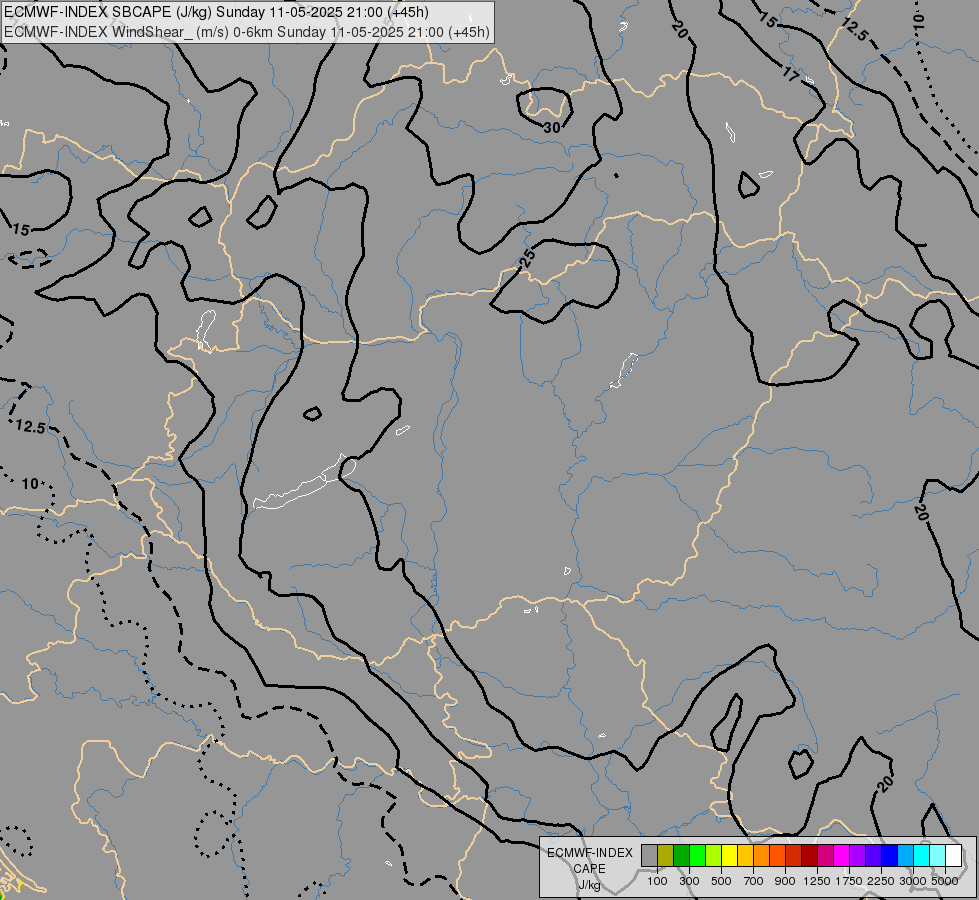Click the 2250 tick label in legend
979x900 pixels.
[x=881, y=881]
